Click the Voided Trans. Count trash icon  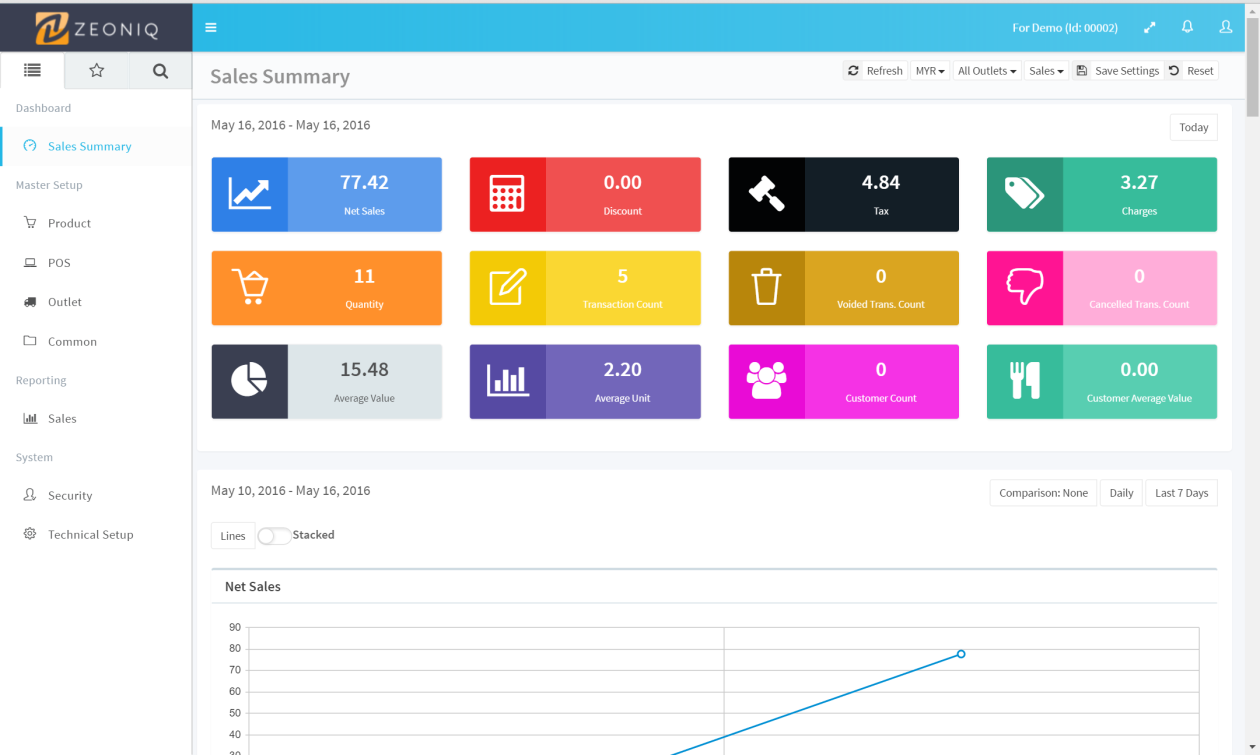(x=766, y=288)
